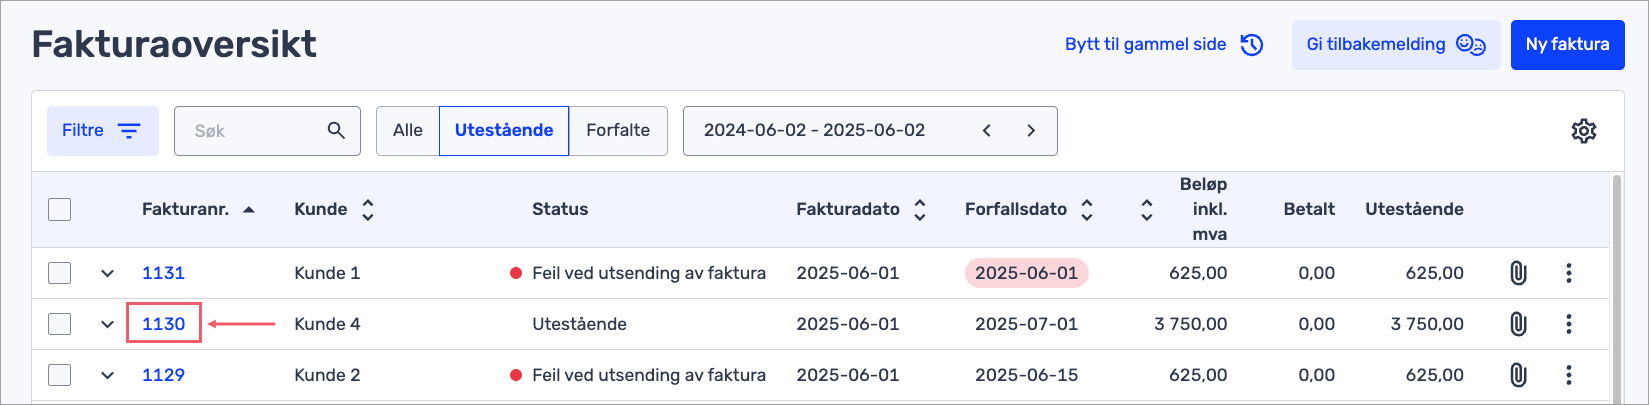
Task: Open invoice link 1130
Action: [164, 324]
